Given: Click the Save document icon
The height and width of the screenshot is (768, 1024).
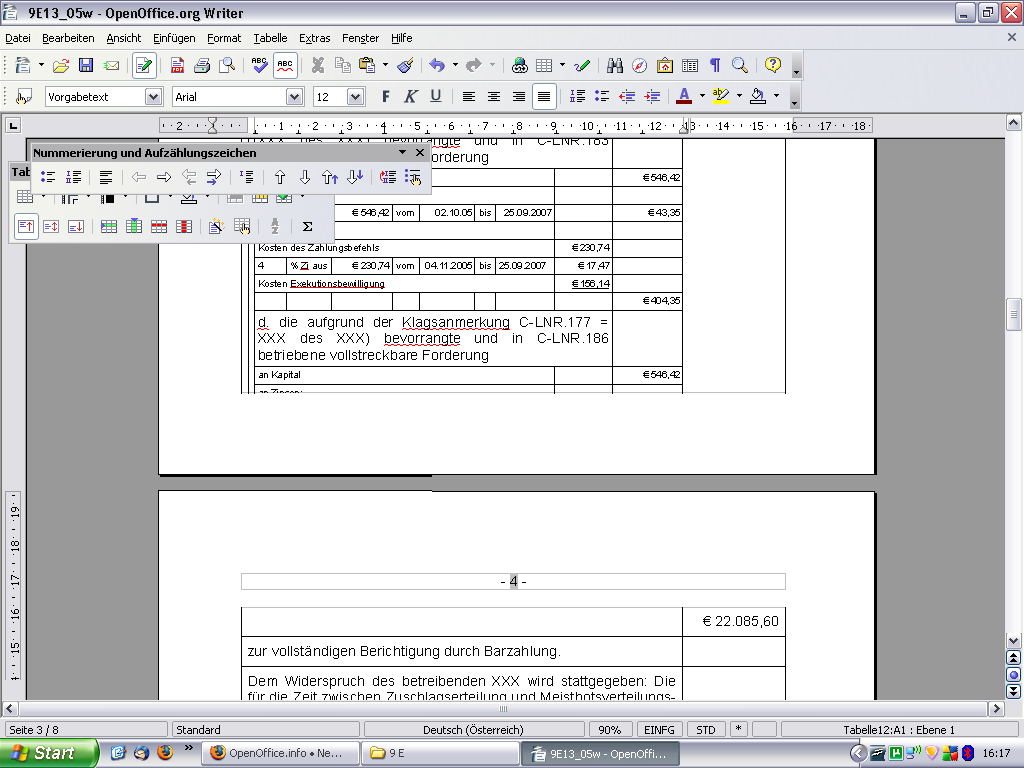Looking at the screenshot, I should click(x=86, y=65).
